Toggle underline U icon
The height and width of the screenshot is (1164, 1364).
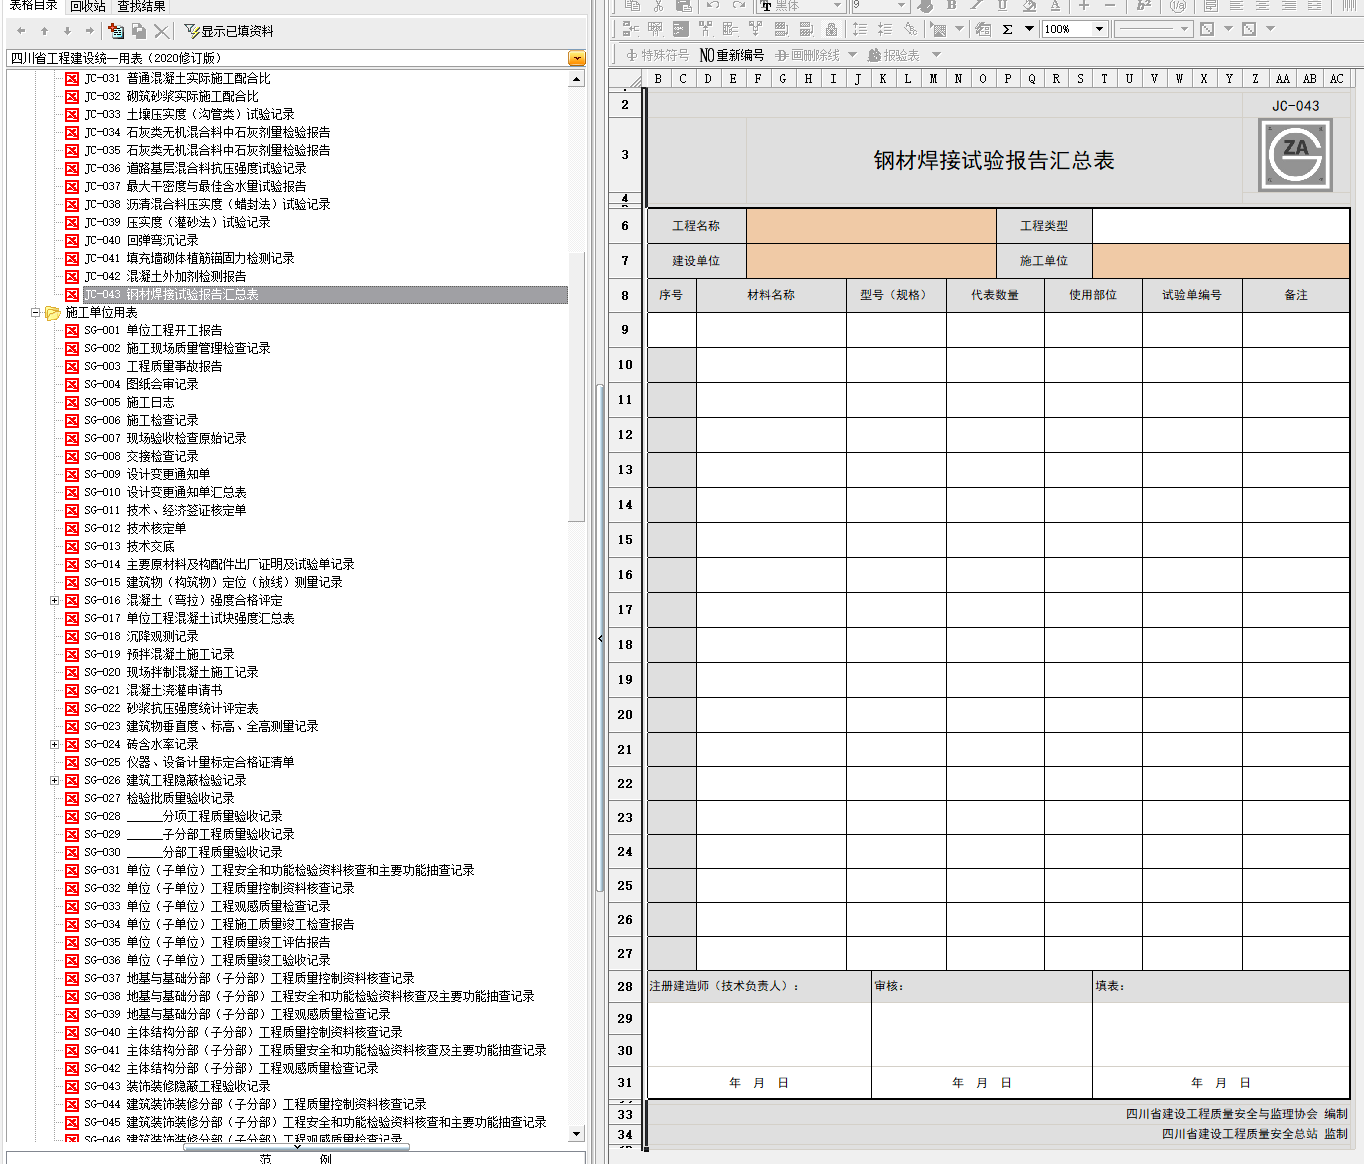(1002, 6)
